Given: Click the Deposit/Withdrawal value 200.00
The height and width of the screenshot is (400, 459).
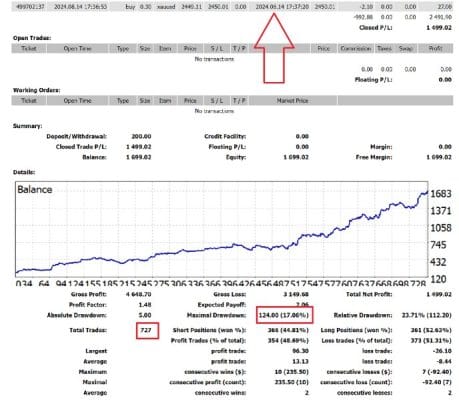Looking at the screenshot, I should click(141, 136).
